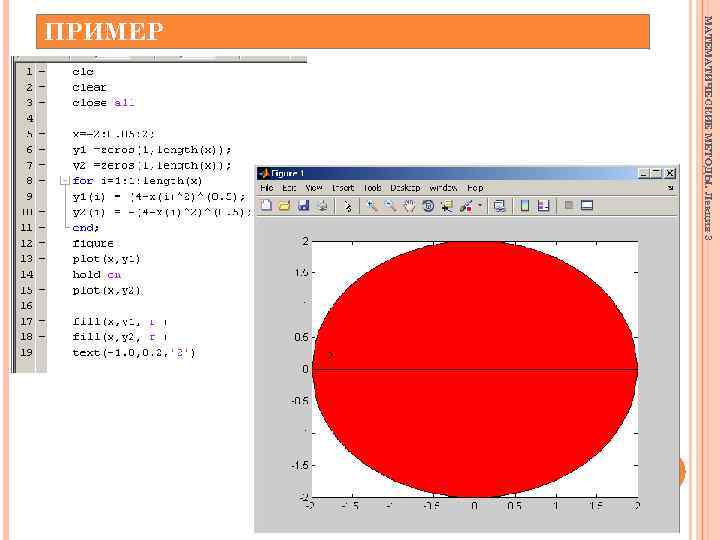Select the Rotate 3D tool
720x540 pixels.
pyautogui.click(x=428, y=206)
